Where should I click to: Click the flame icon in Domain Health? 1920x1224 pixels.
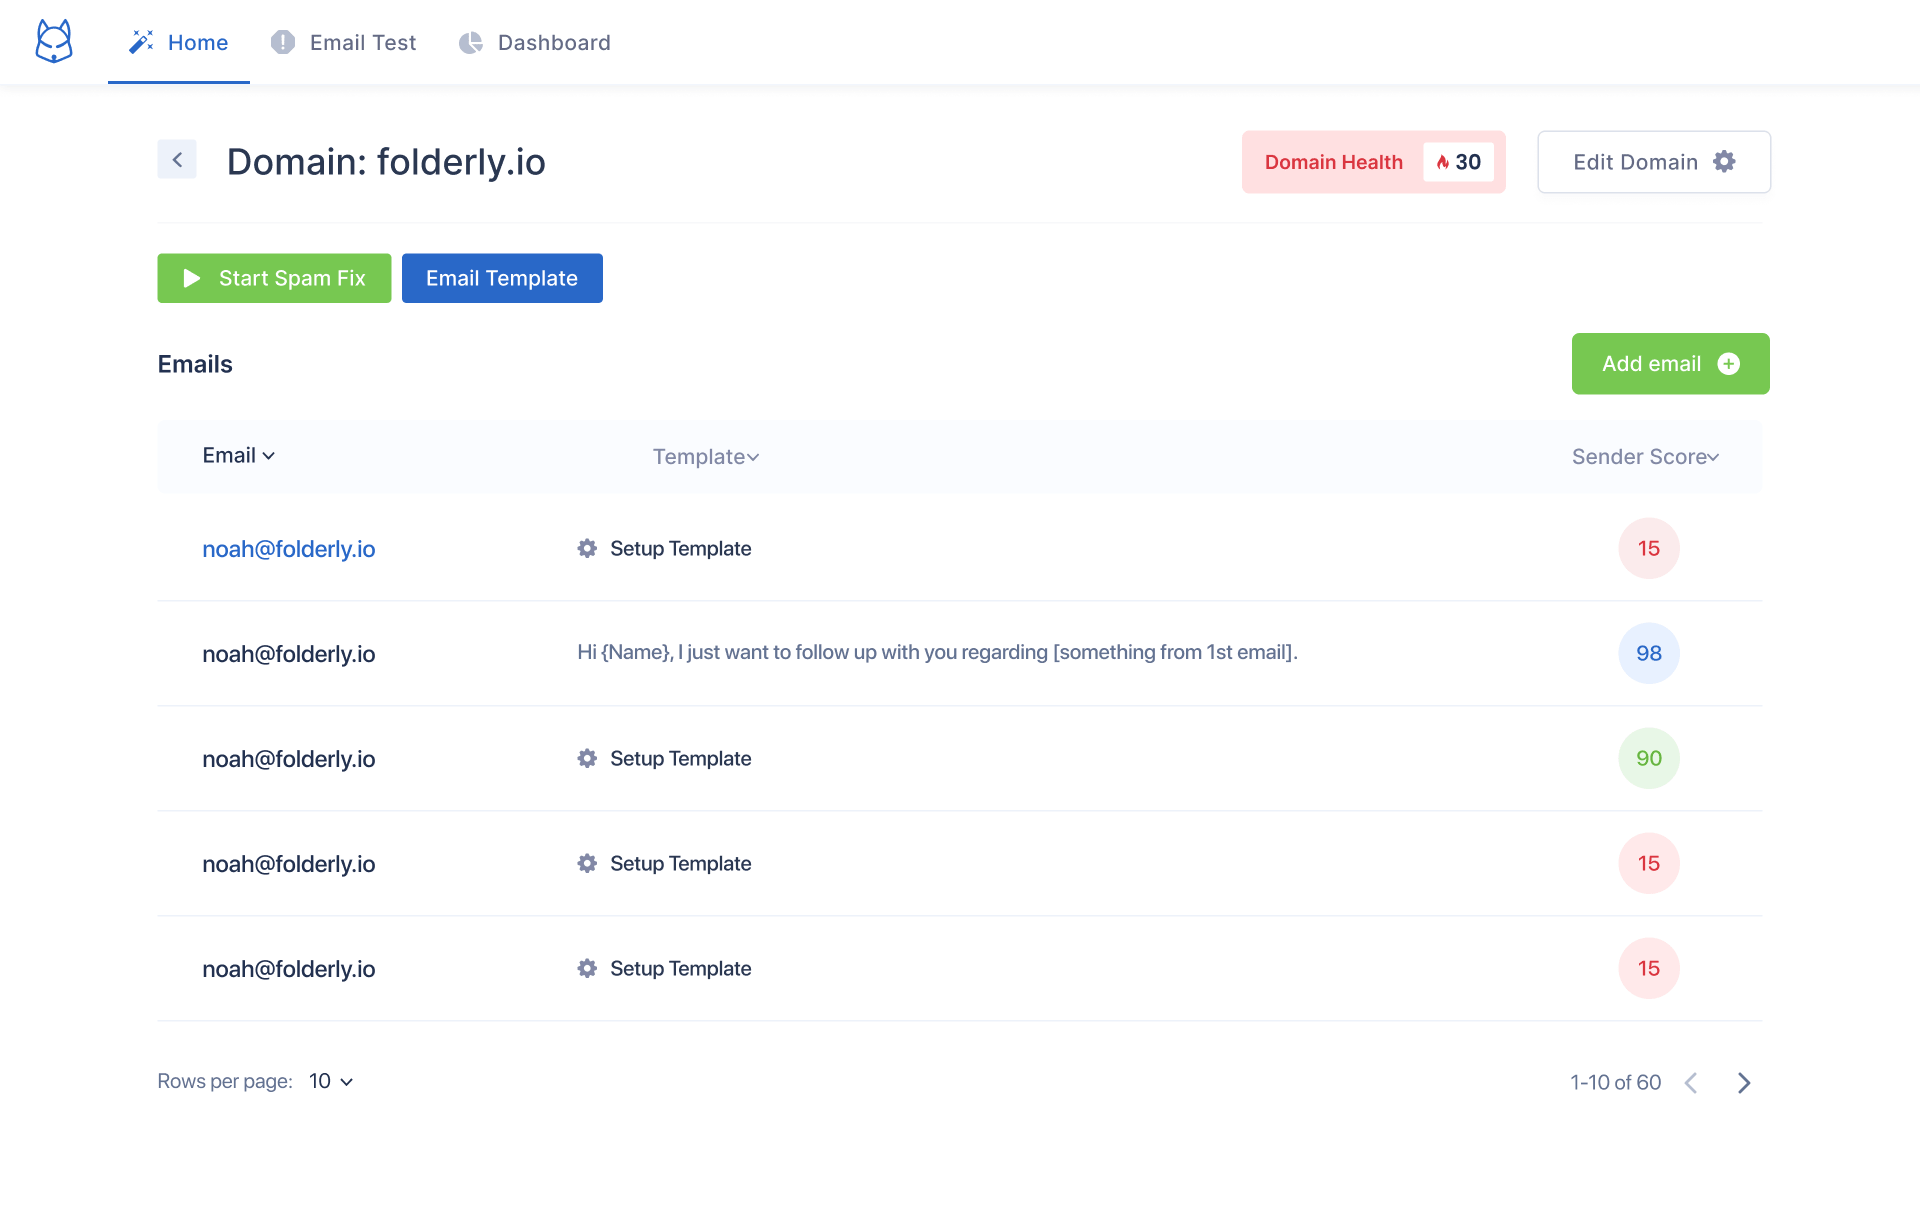[1443, 162]
